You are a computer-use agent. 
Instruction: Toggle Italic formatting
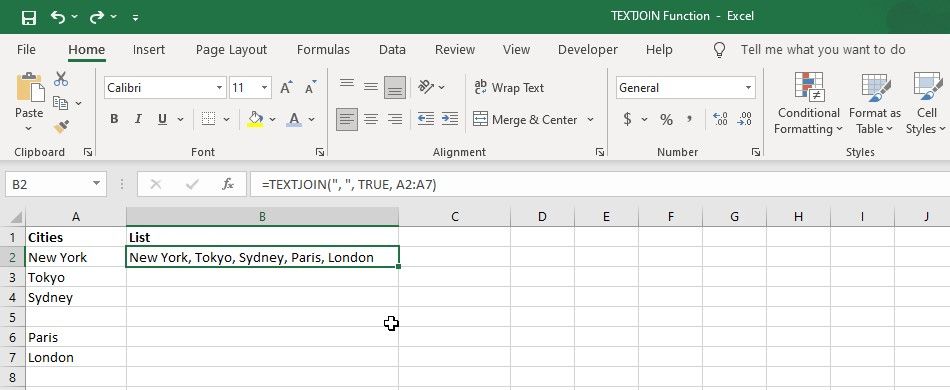click(138, 119)
